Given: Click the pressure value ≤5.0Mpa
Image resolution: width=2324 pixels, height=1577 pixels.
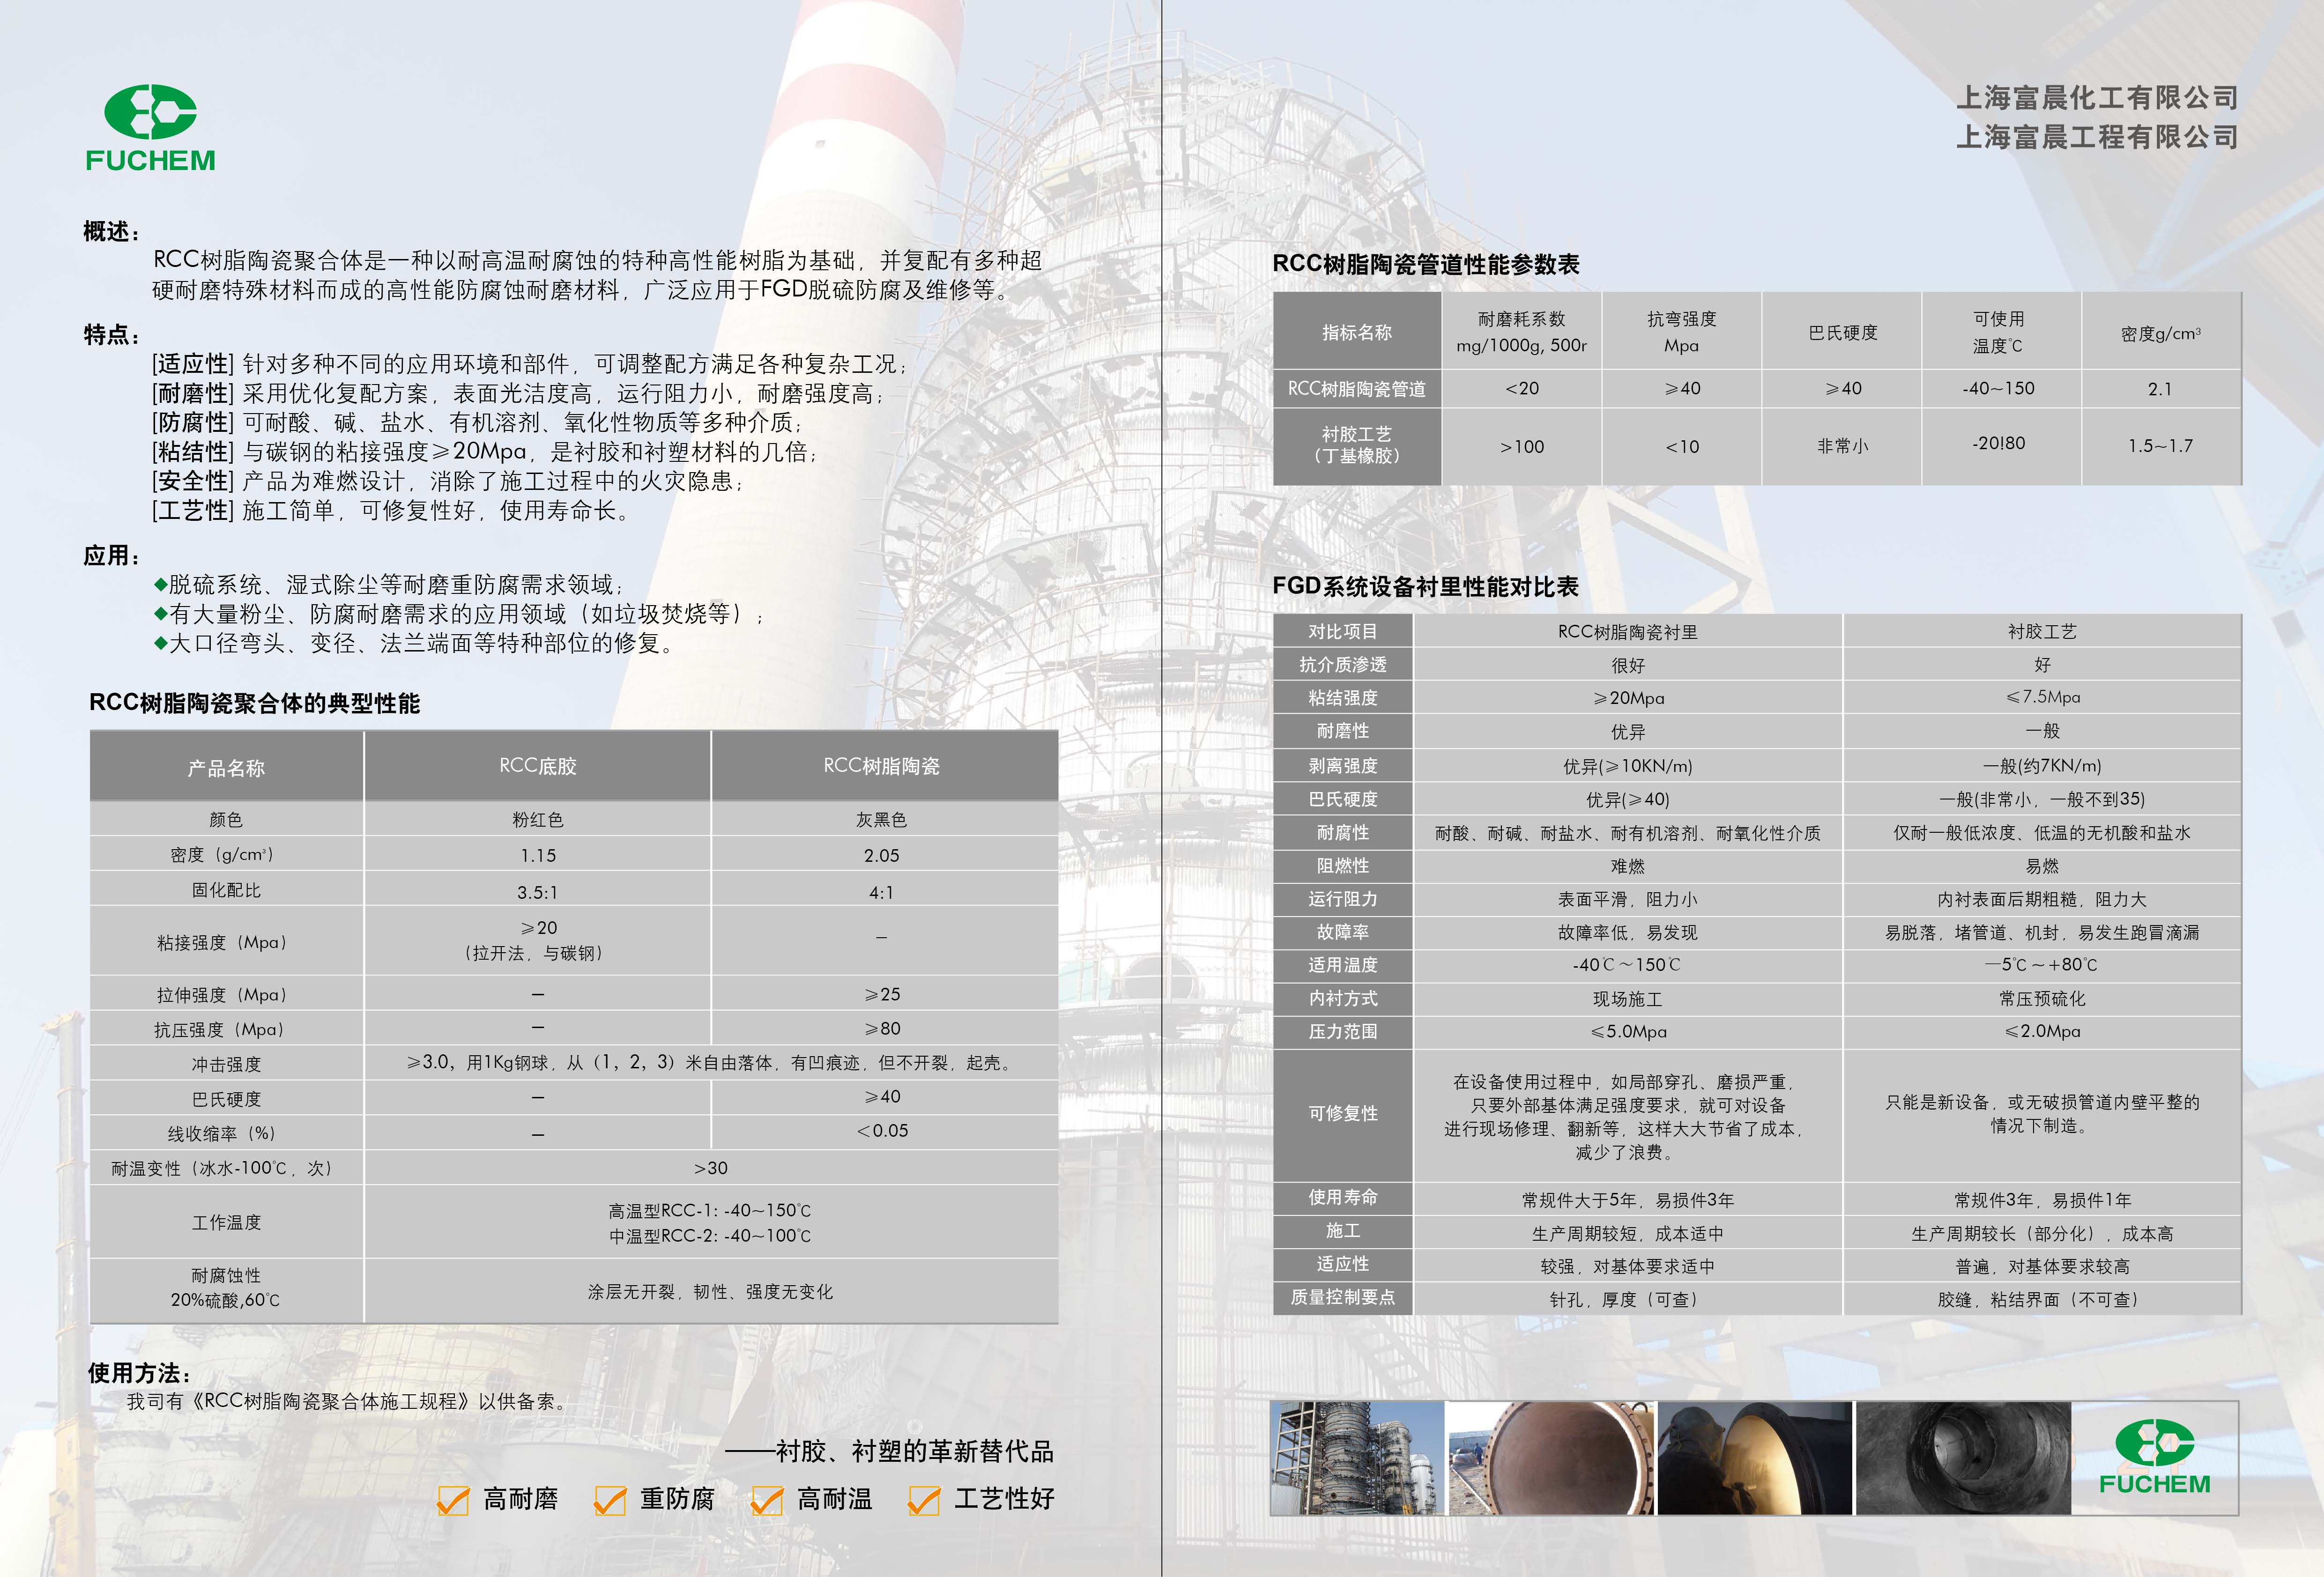Looking at the screenshot, I should 1628,1031.
